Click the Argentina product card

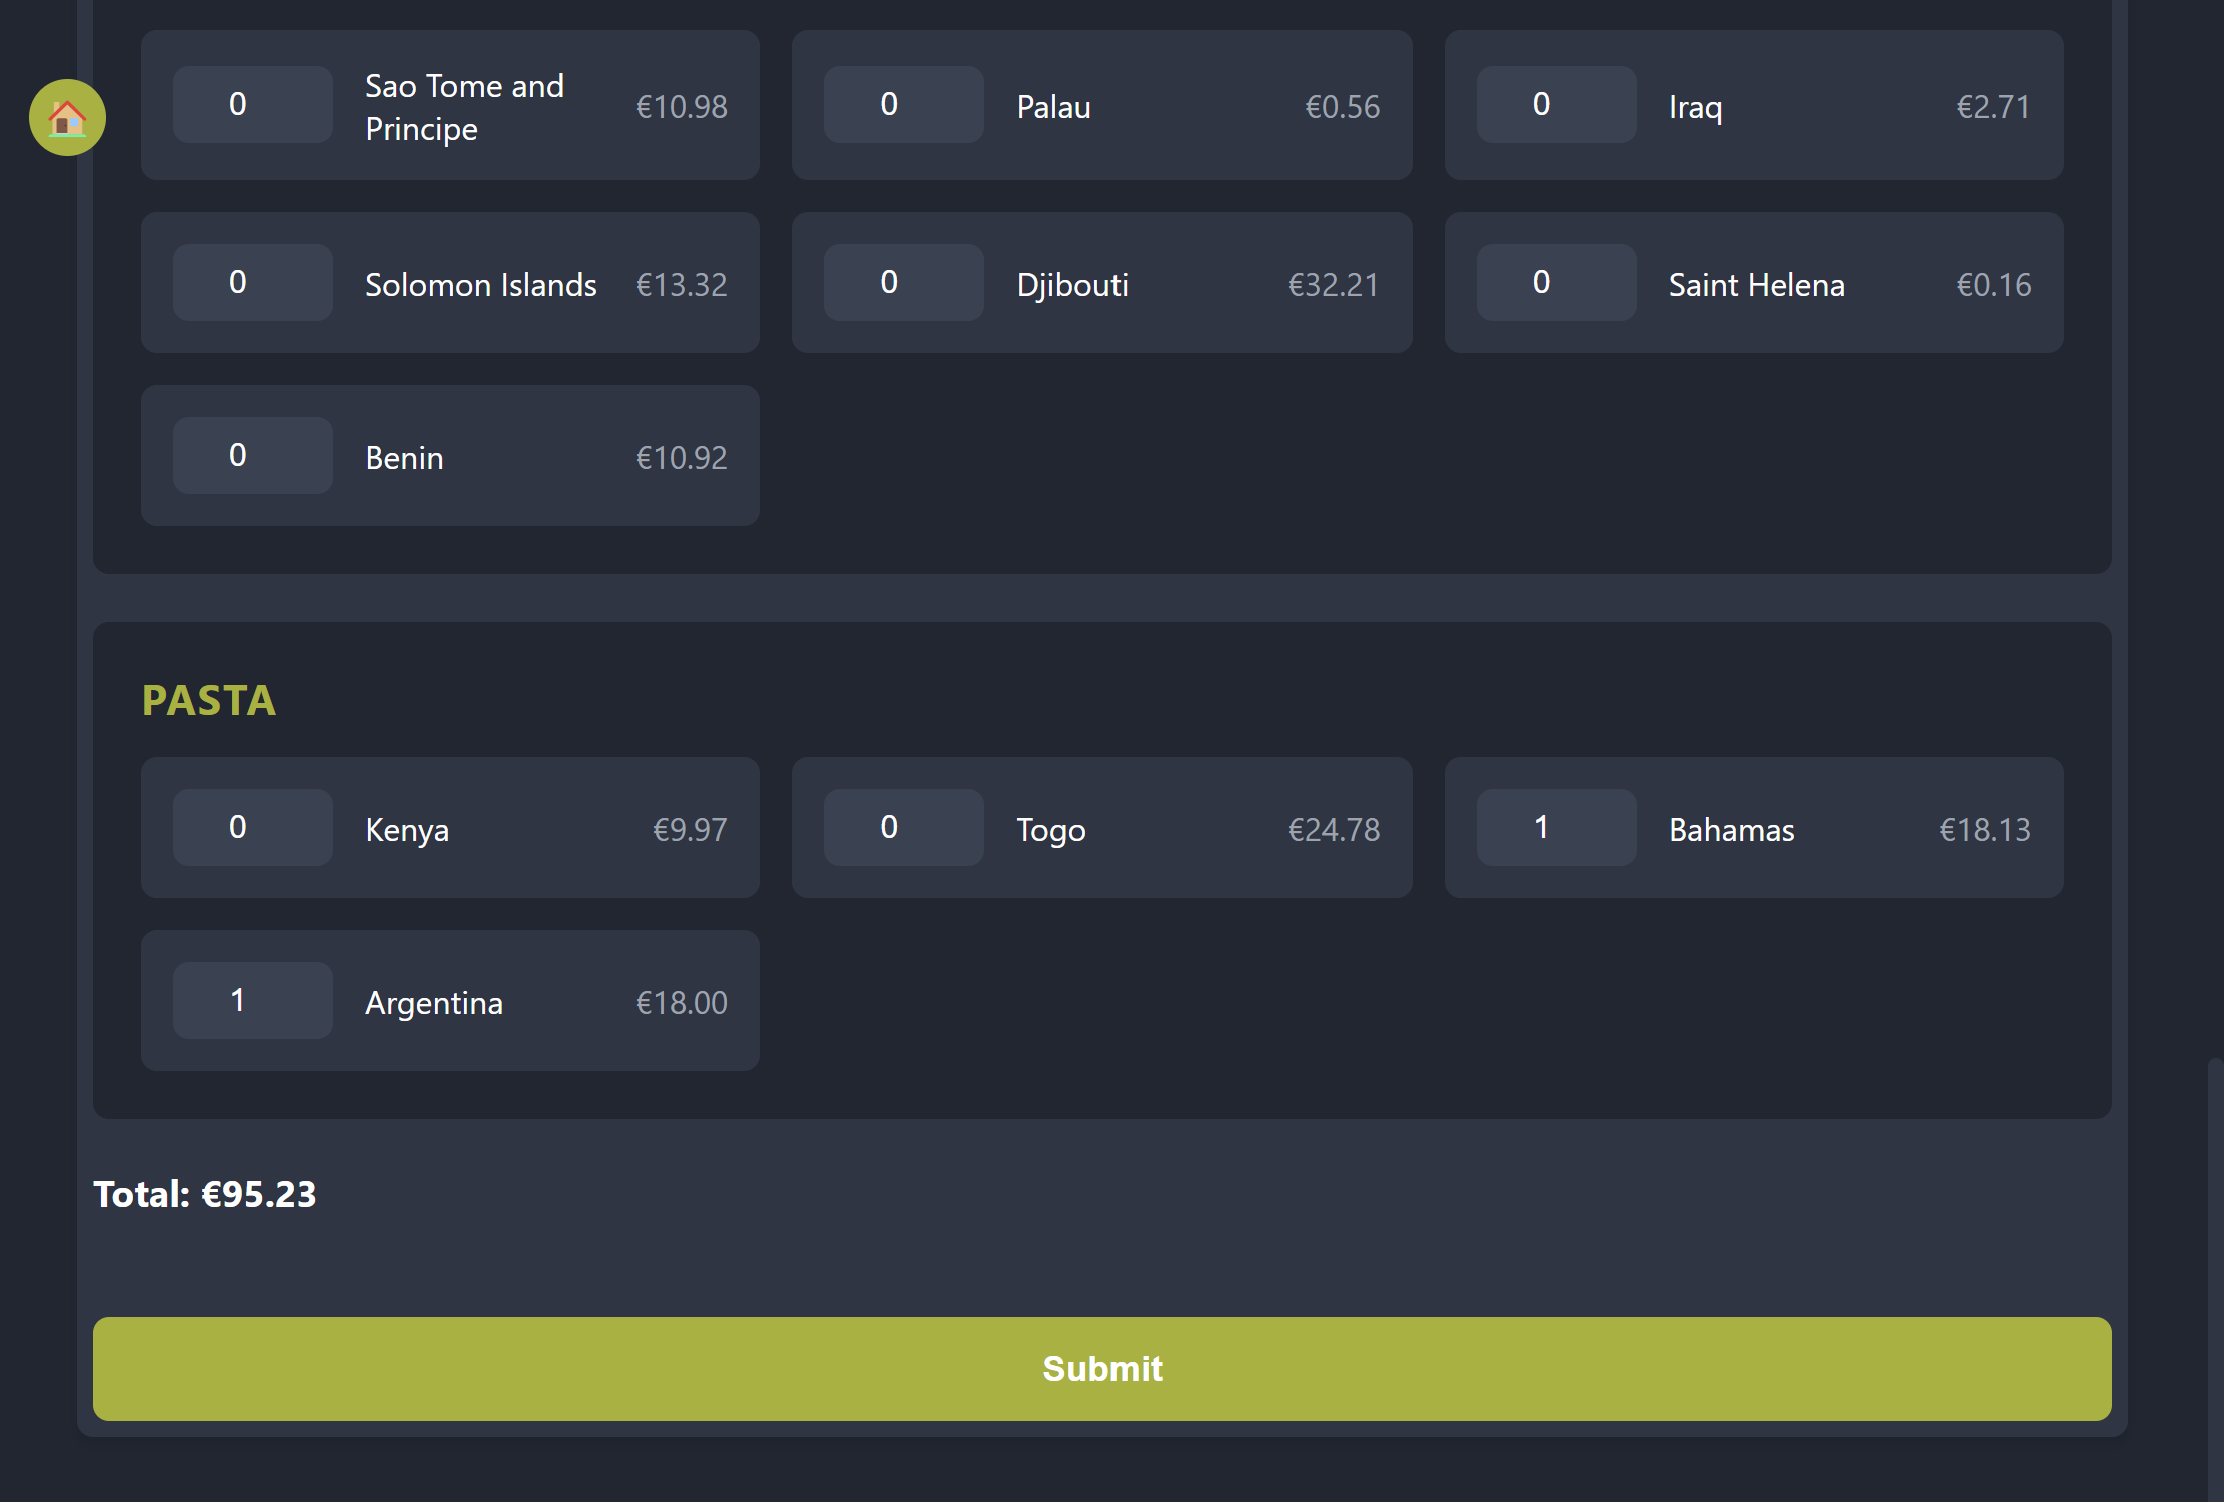(450, 1000)
